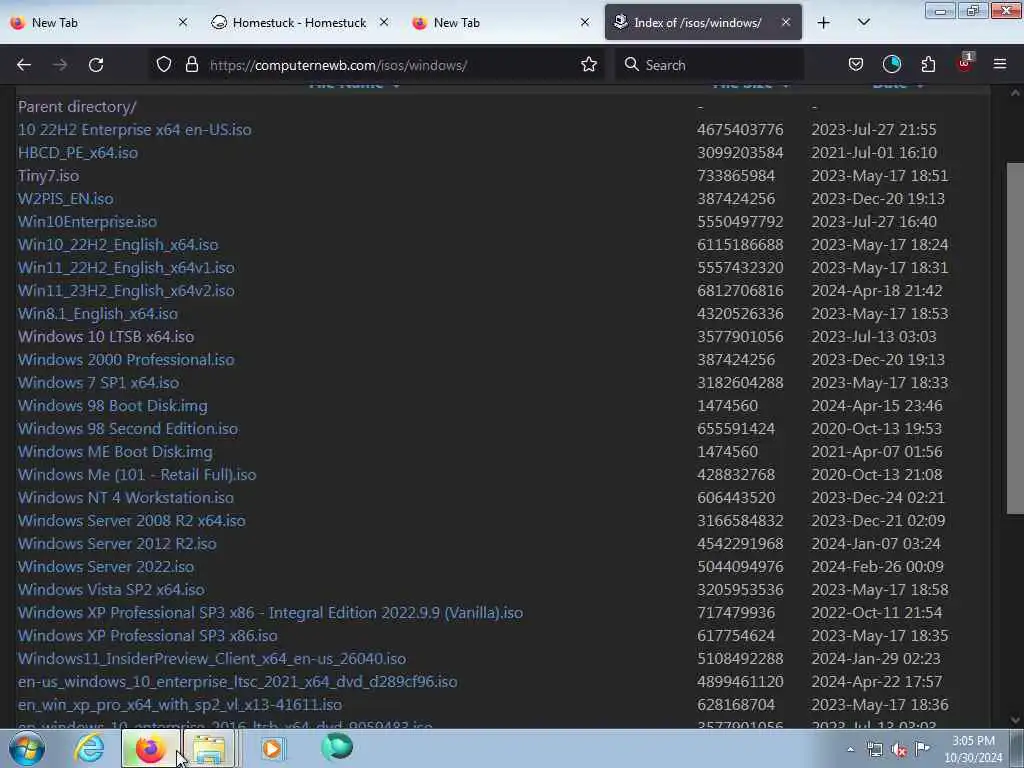Click Windows 10 LTSB x64.iso link
The height and width of the screenshot is (768, 1024).
(x=106, y=336)
